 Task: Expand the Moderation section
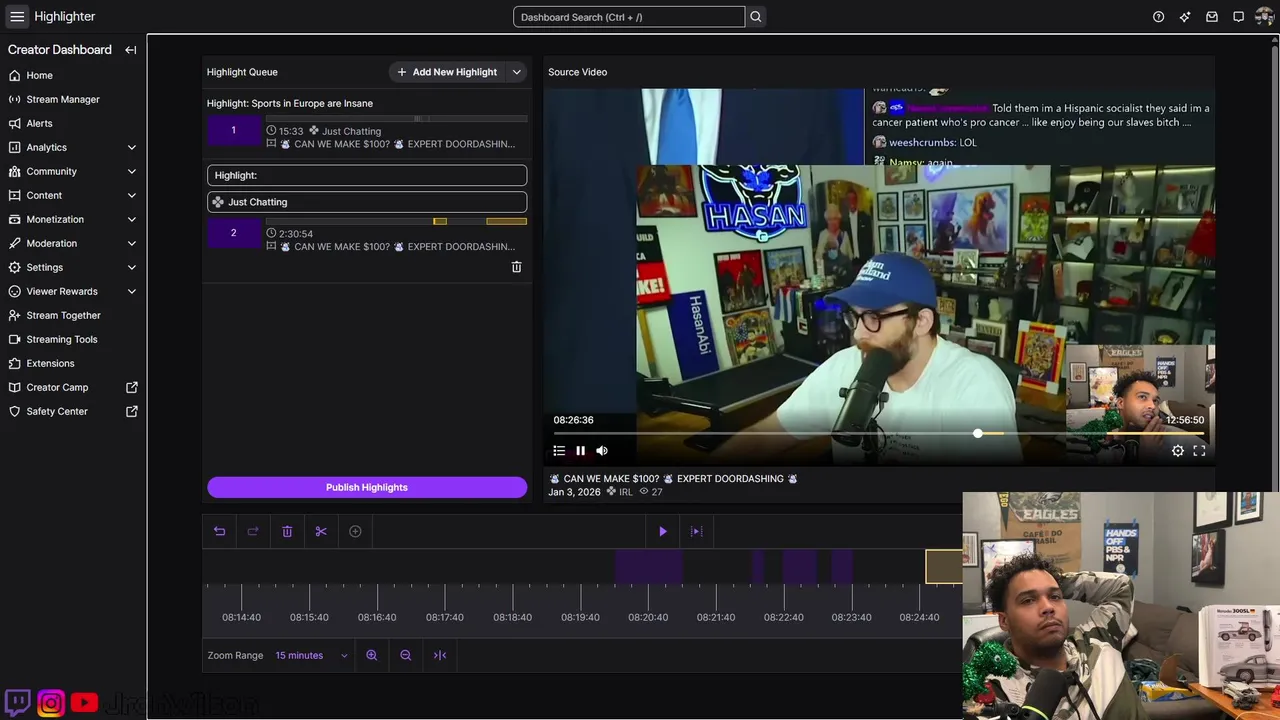point(73,243)
